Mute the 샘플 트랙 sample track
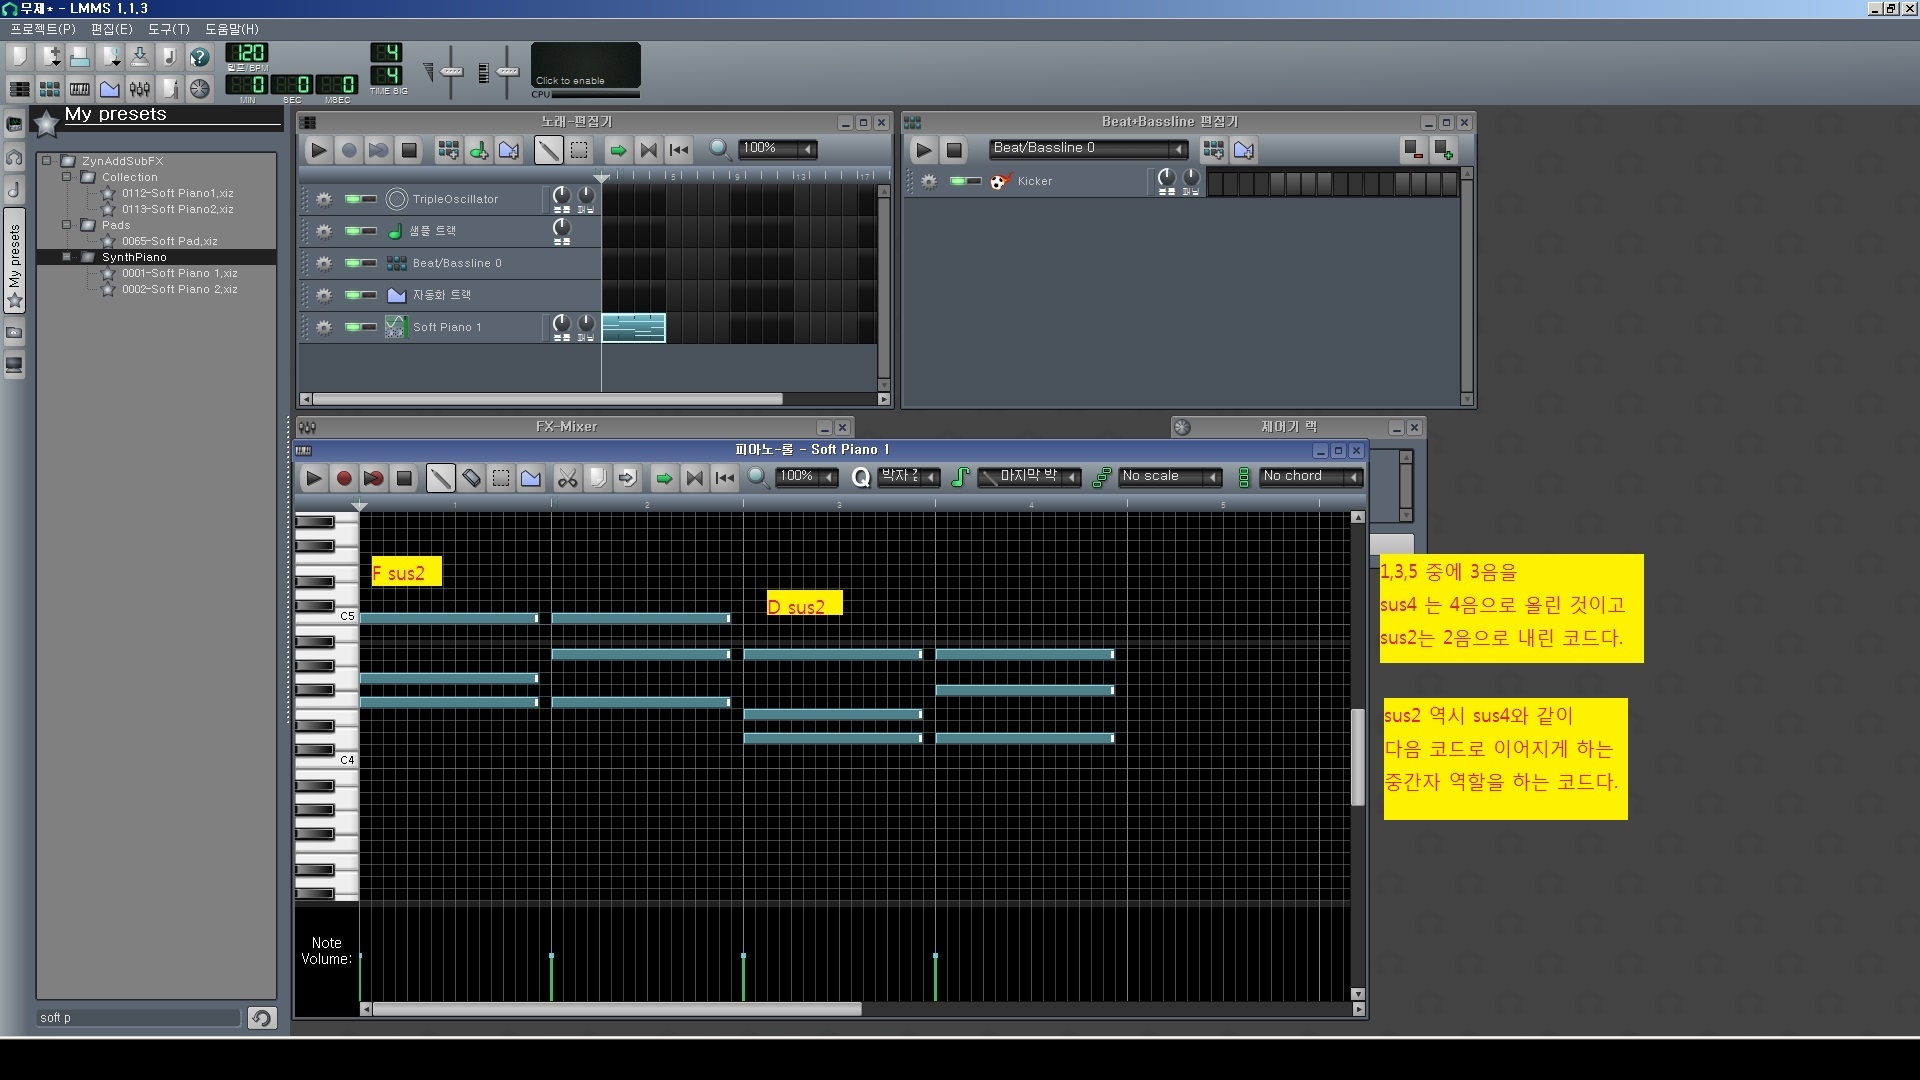This screenshot has width=1920, height=1080. point(352,231)
